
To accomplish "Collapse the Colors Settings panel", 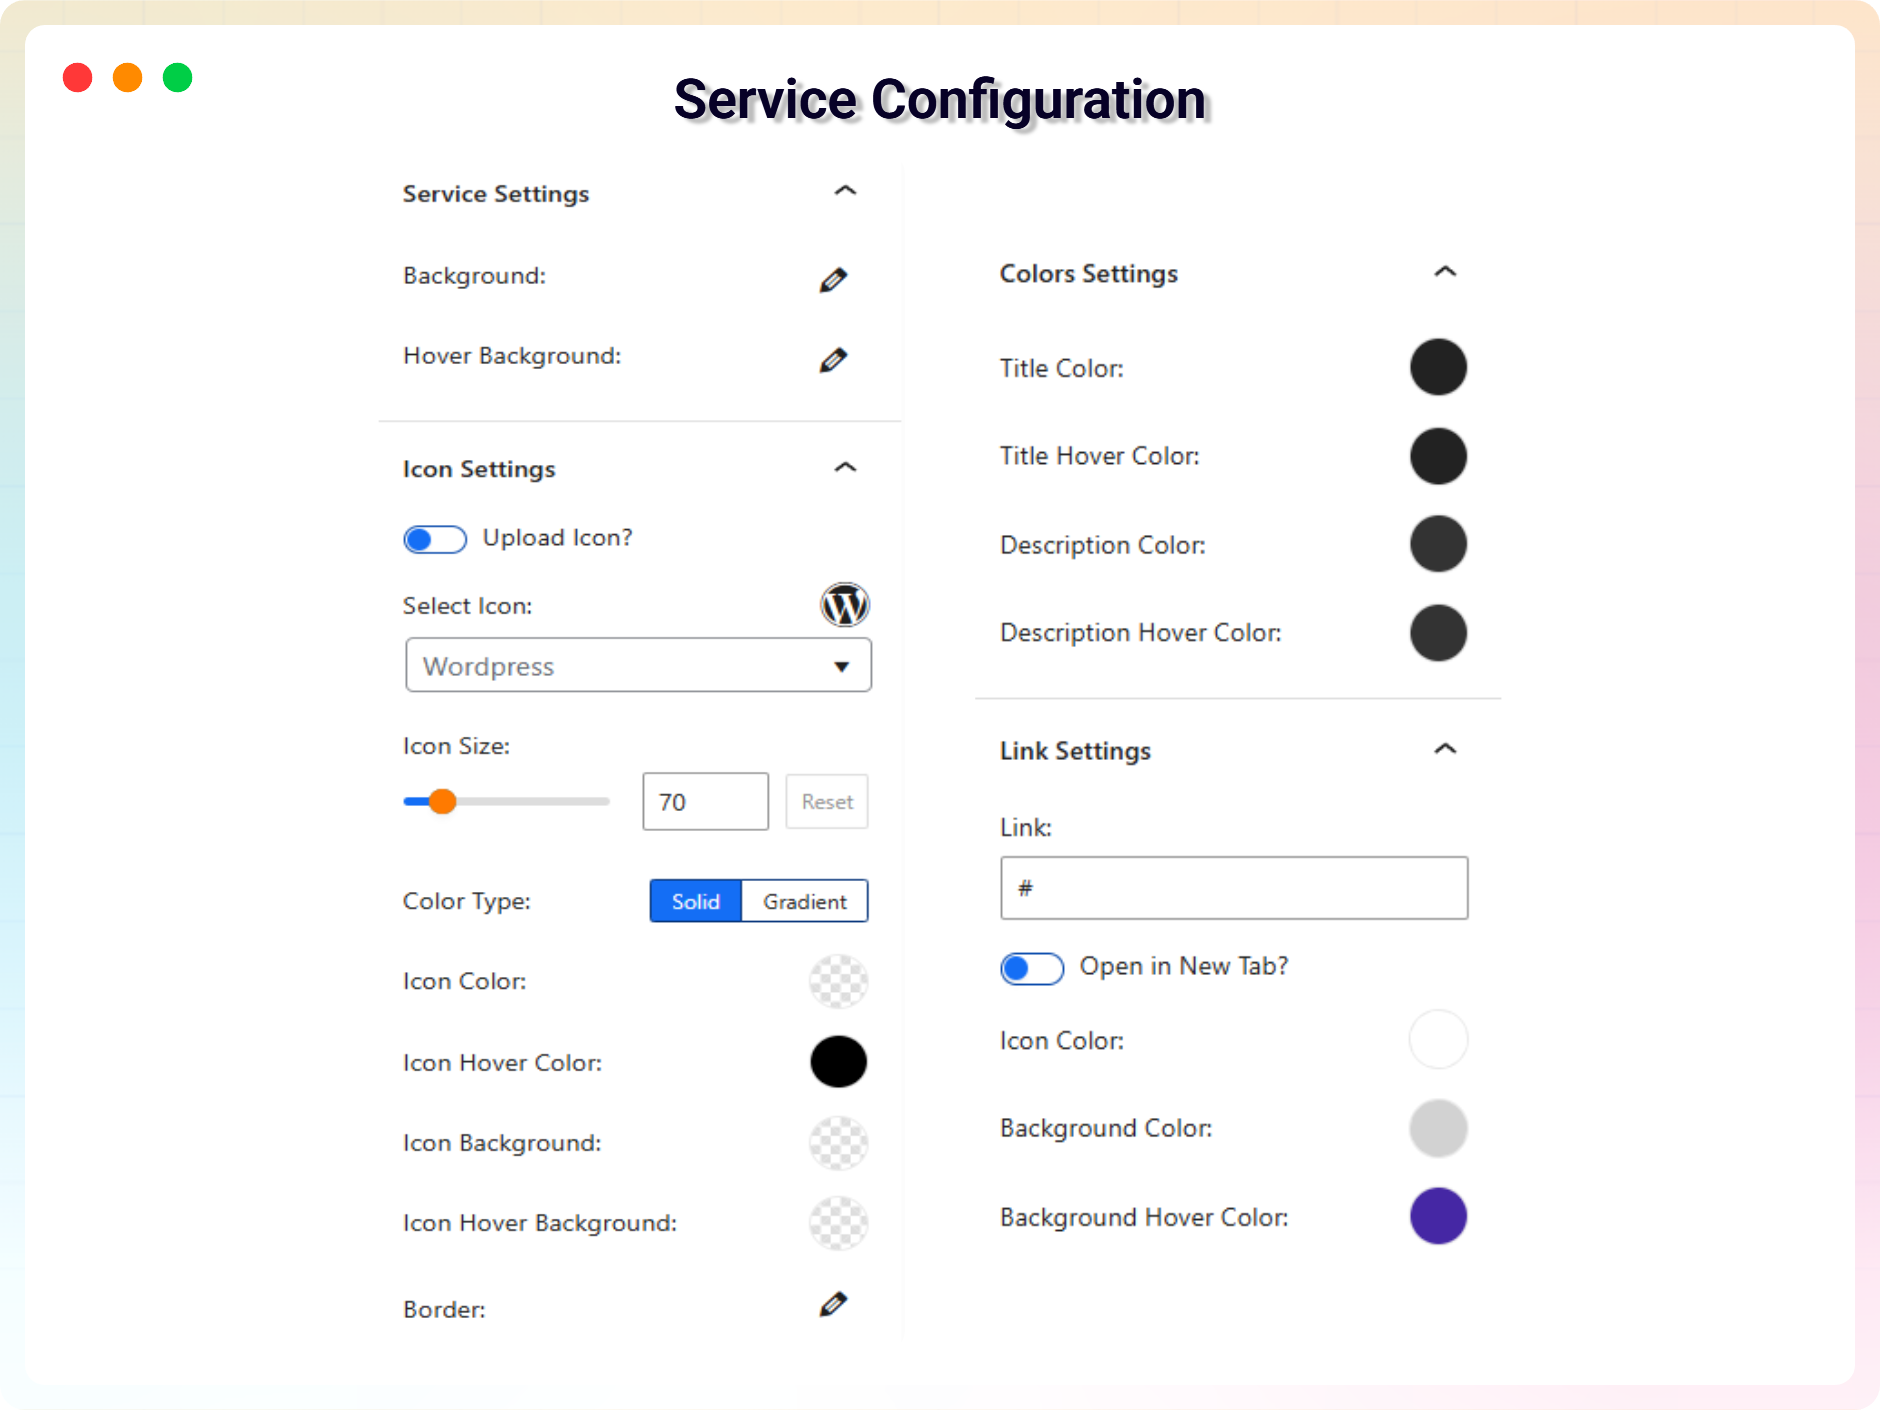I will pos(1445,272).
